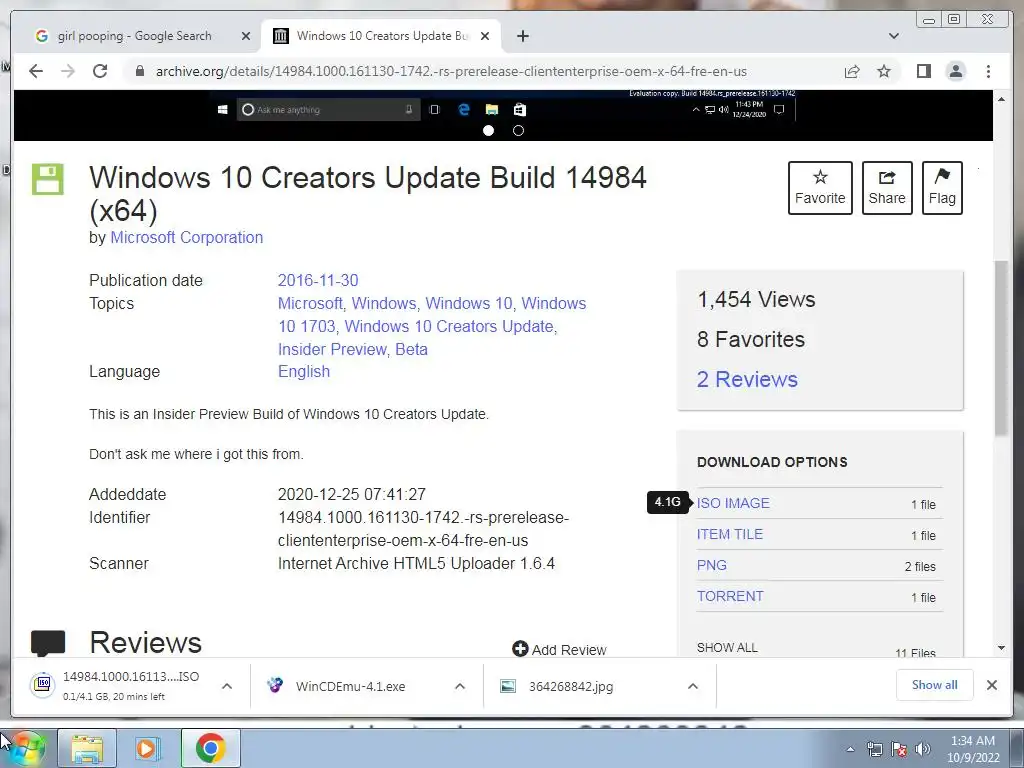1024x768 pixels.
Task: Open the PNG download option
Action: (x=712, y=565)
